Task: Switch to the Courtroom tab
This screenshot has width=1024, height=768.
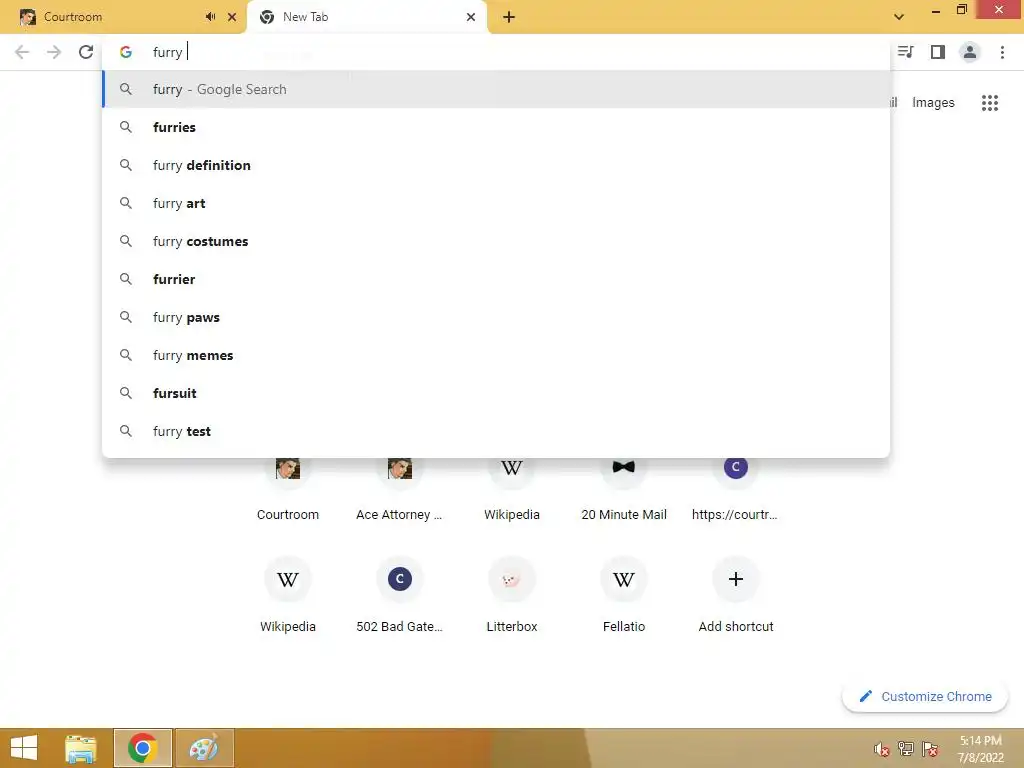Action: (123, 17)
